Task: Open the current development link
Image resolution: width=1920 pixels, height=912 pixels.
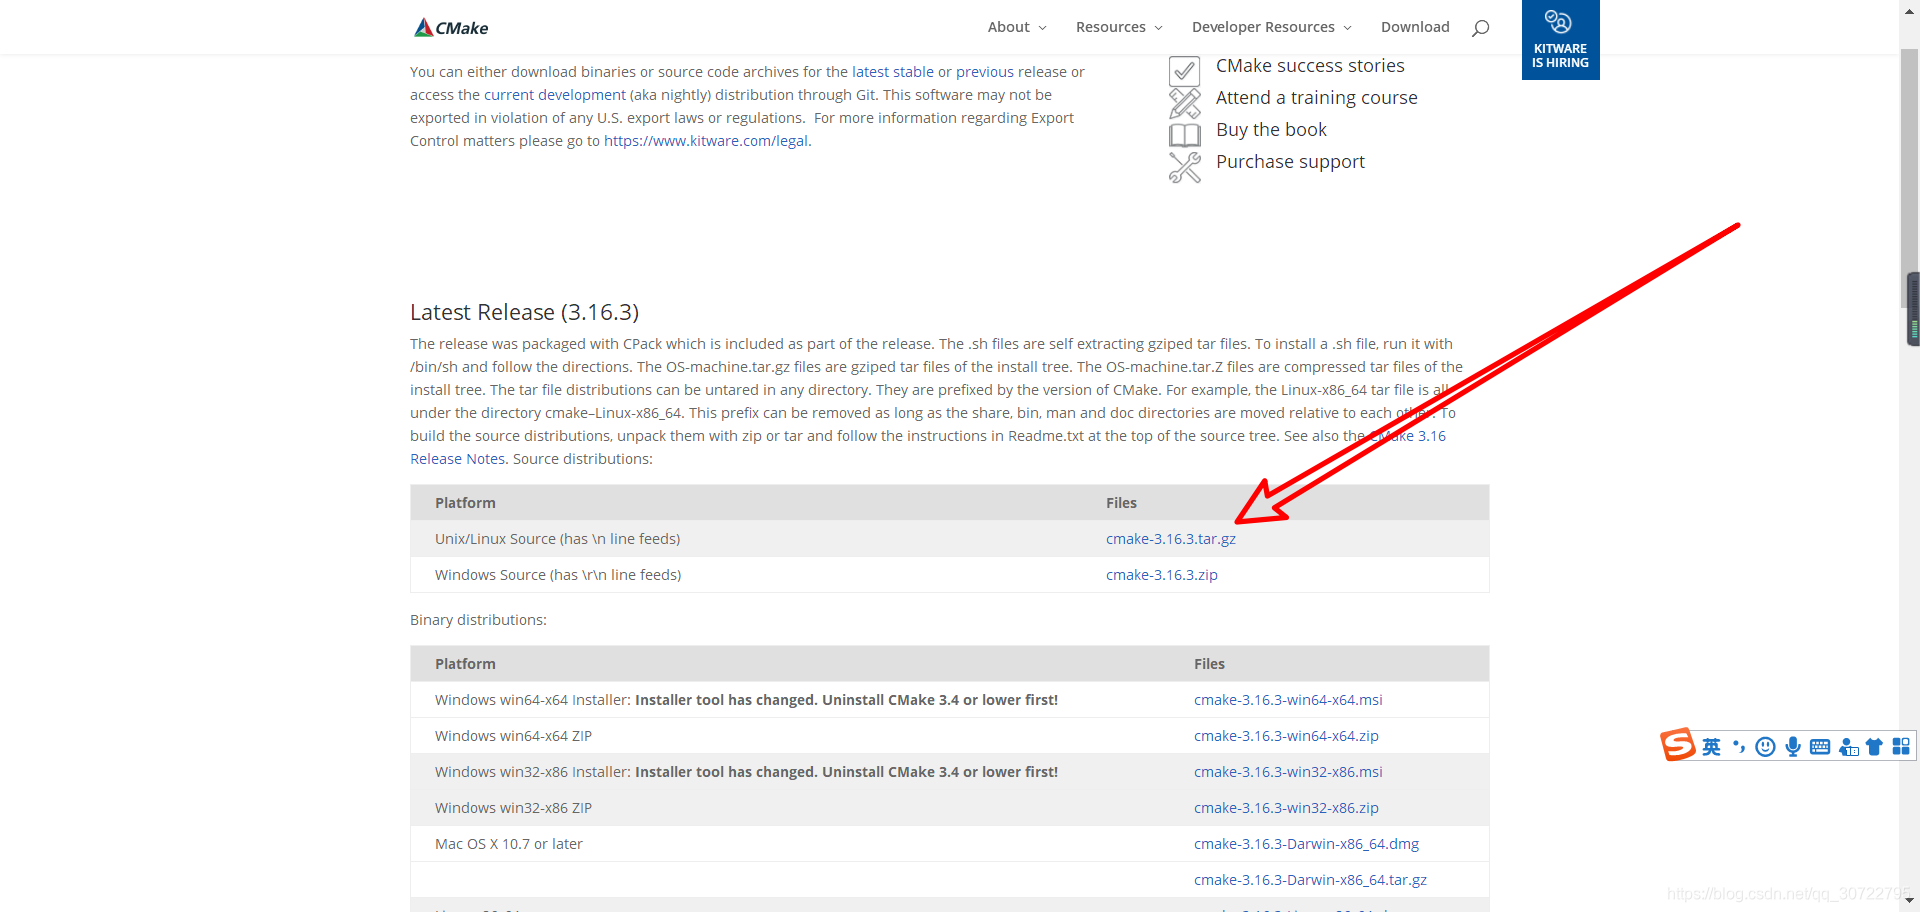Action: coord(555,95)
